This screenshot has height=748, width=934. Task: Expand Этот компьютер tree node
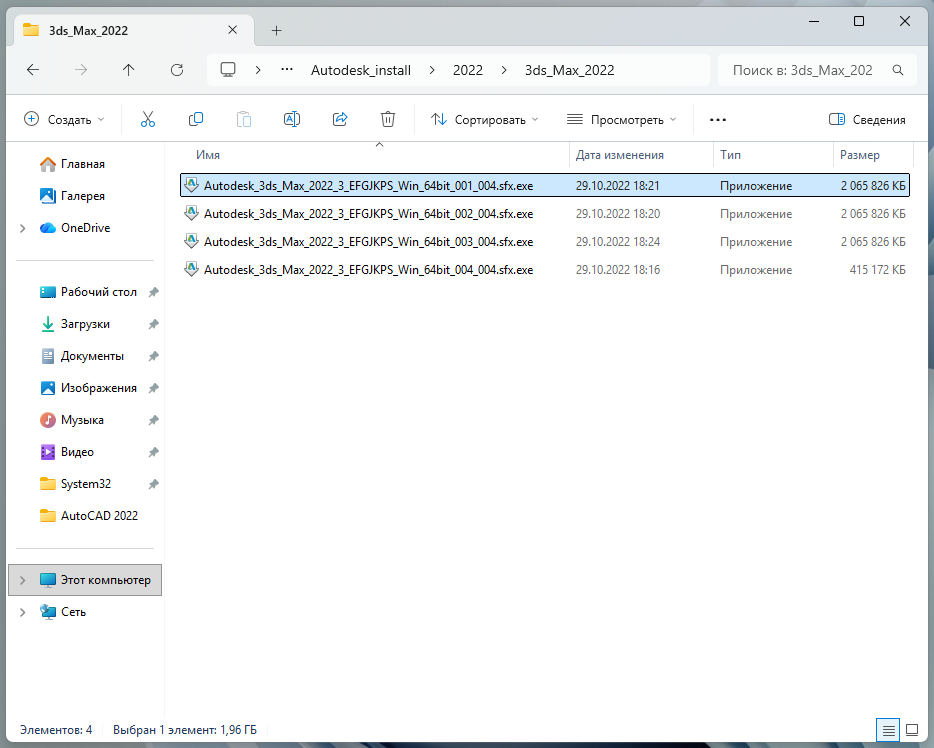click(23, 580)
